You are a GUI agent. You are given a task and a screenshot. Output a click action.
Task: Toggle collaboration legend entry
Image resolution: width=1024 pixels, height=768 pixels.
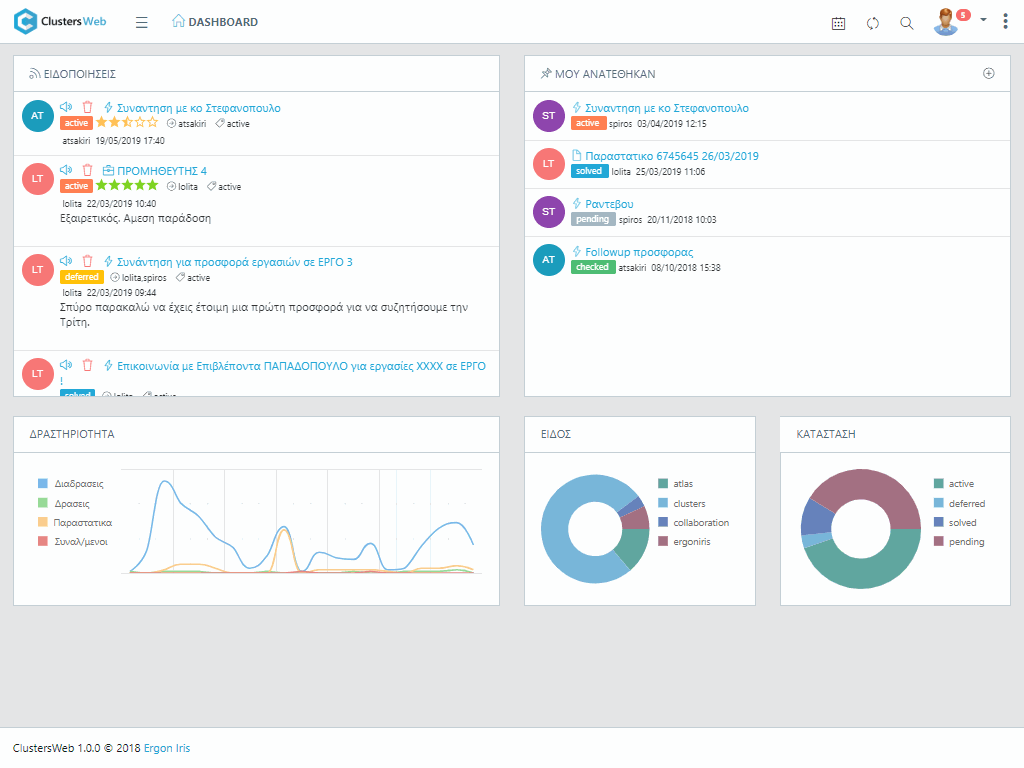coord(694,522)
